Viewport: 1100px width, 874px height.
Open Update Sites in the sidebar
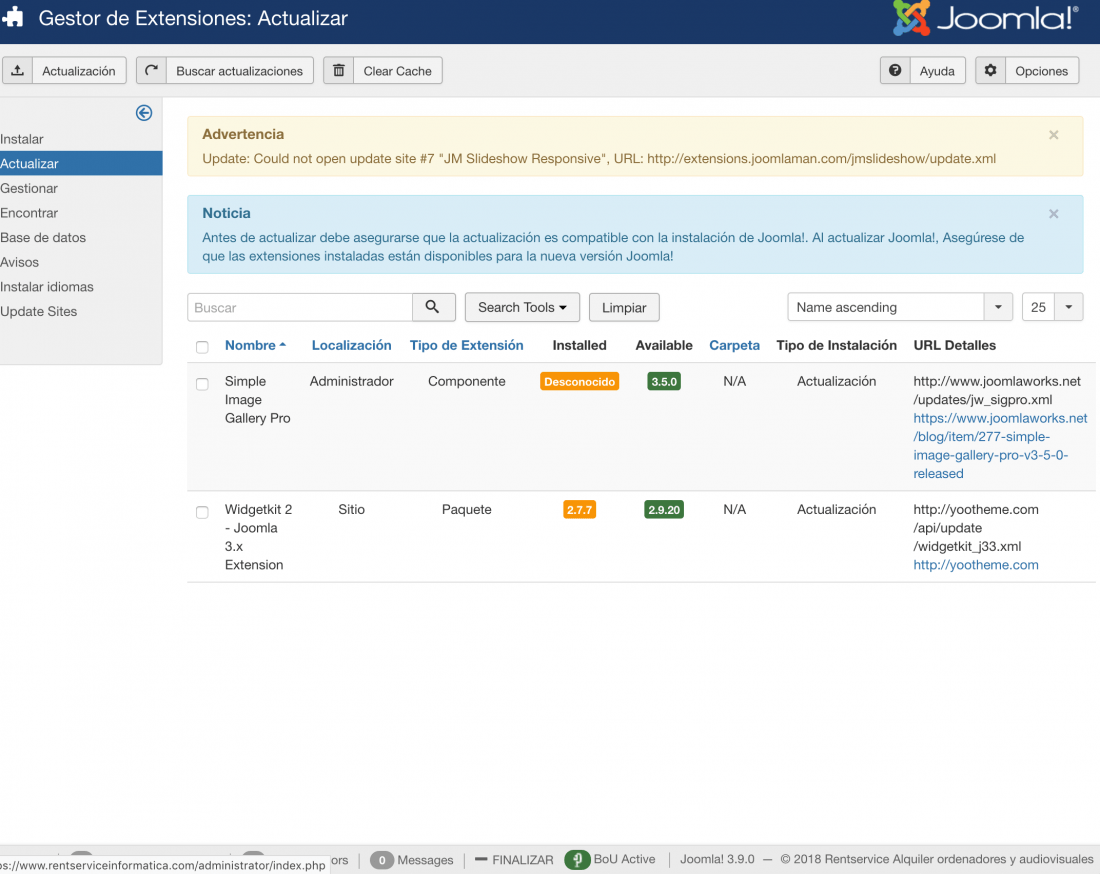79,311
